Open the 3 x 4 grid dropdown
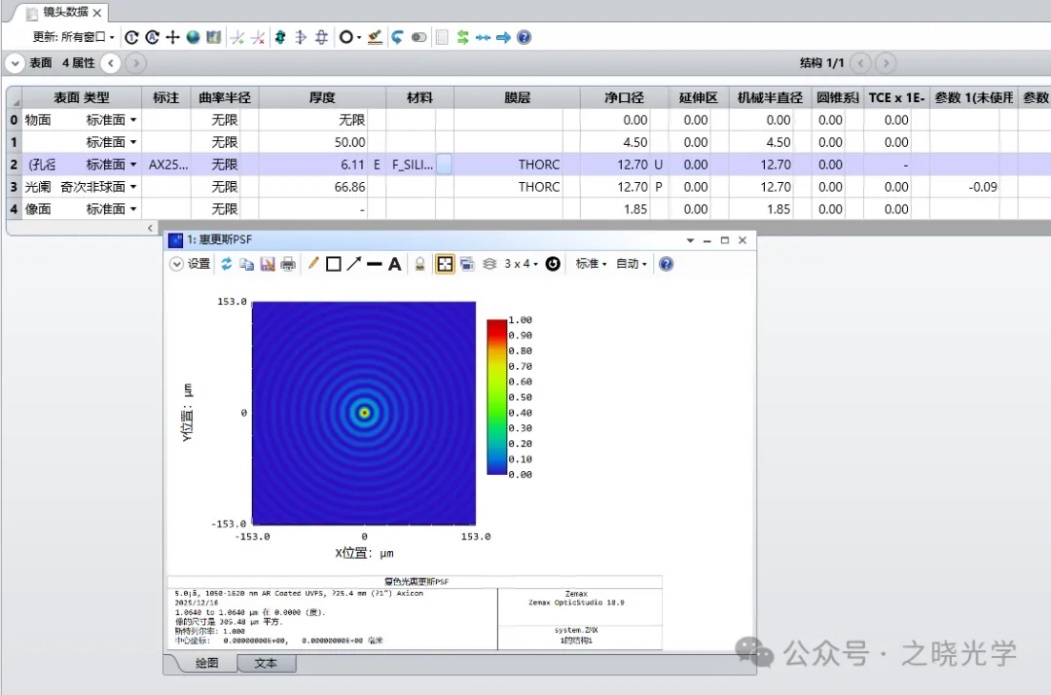The height and width of the screenshot is (695, 1051). pyautogui.click(x=521, y=264)
